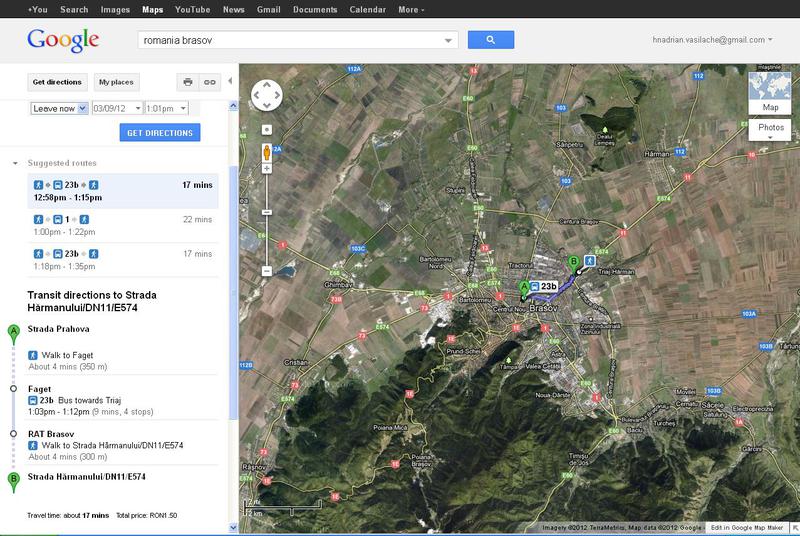Click the blue search magnifier button
The image size is (800, 536).
[490, 40]
